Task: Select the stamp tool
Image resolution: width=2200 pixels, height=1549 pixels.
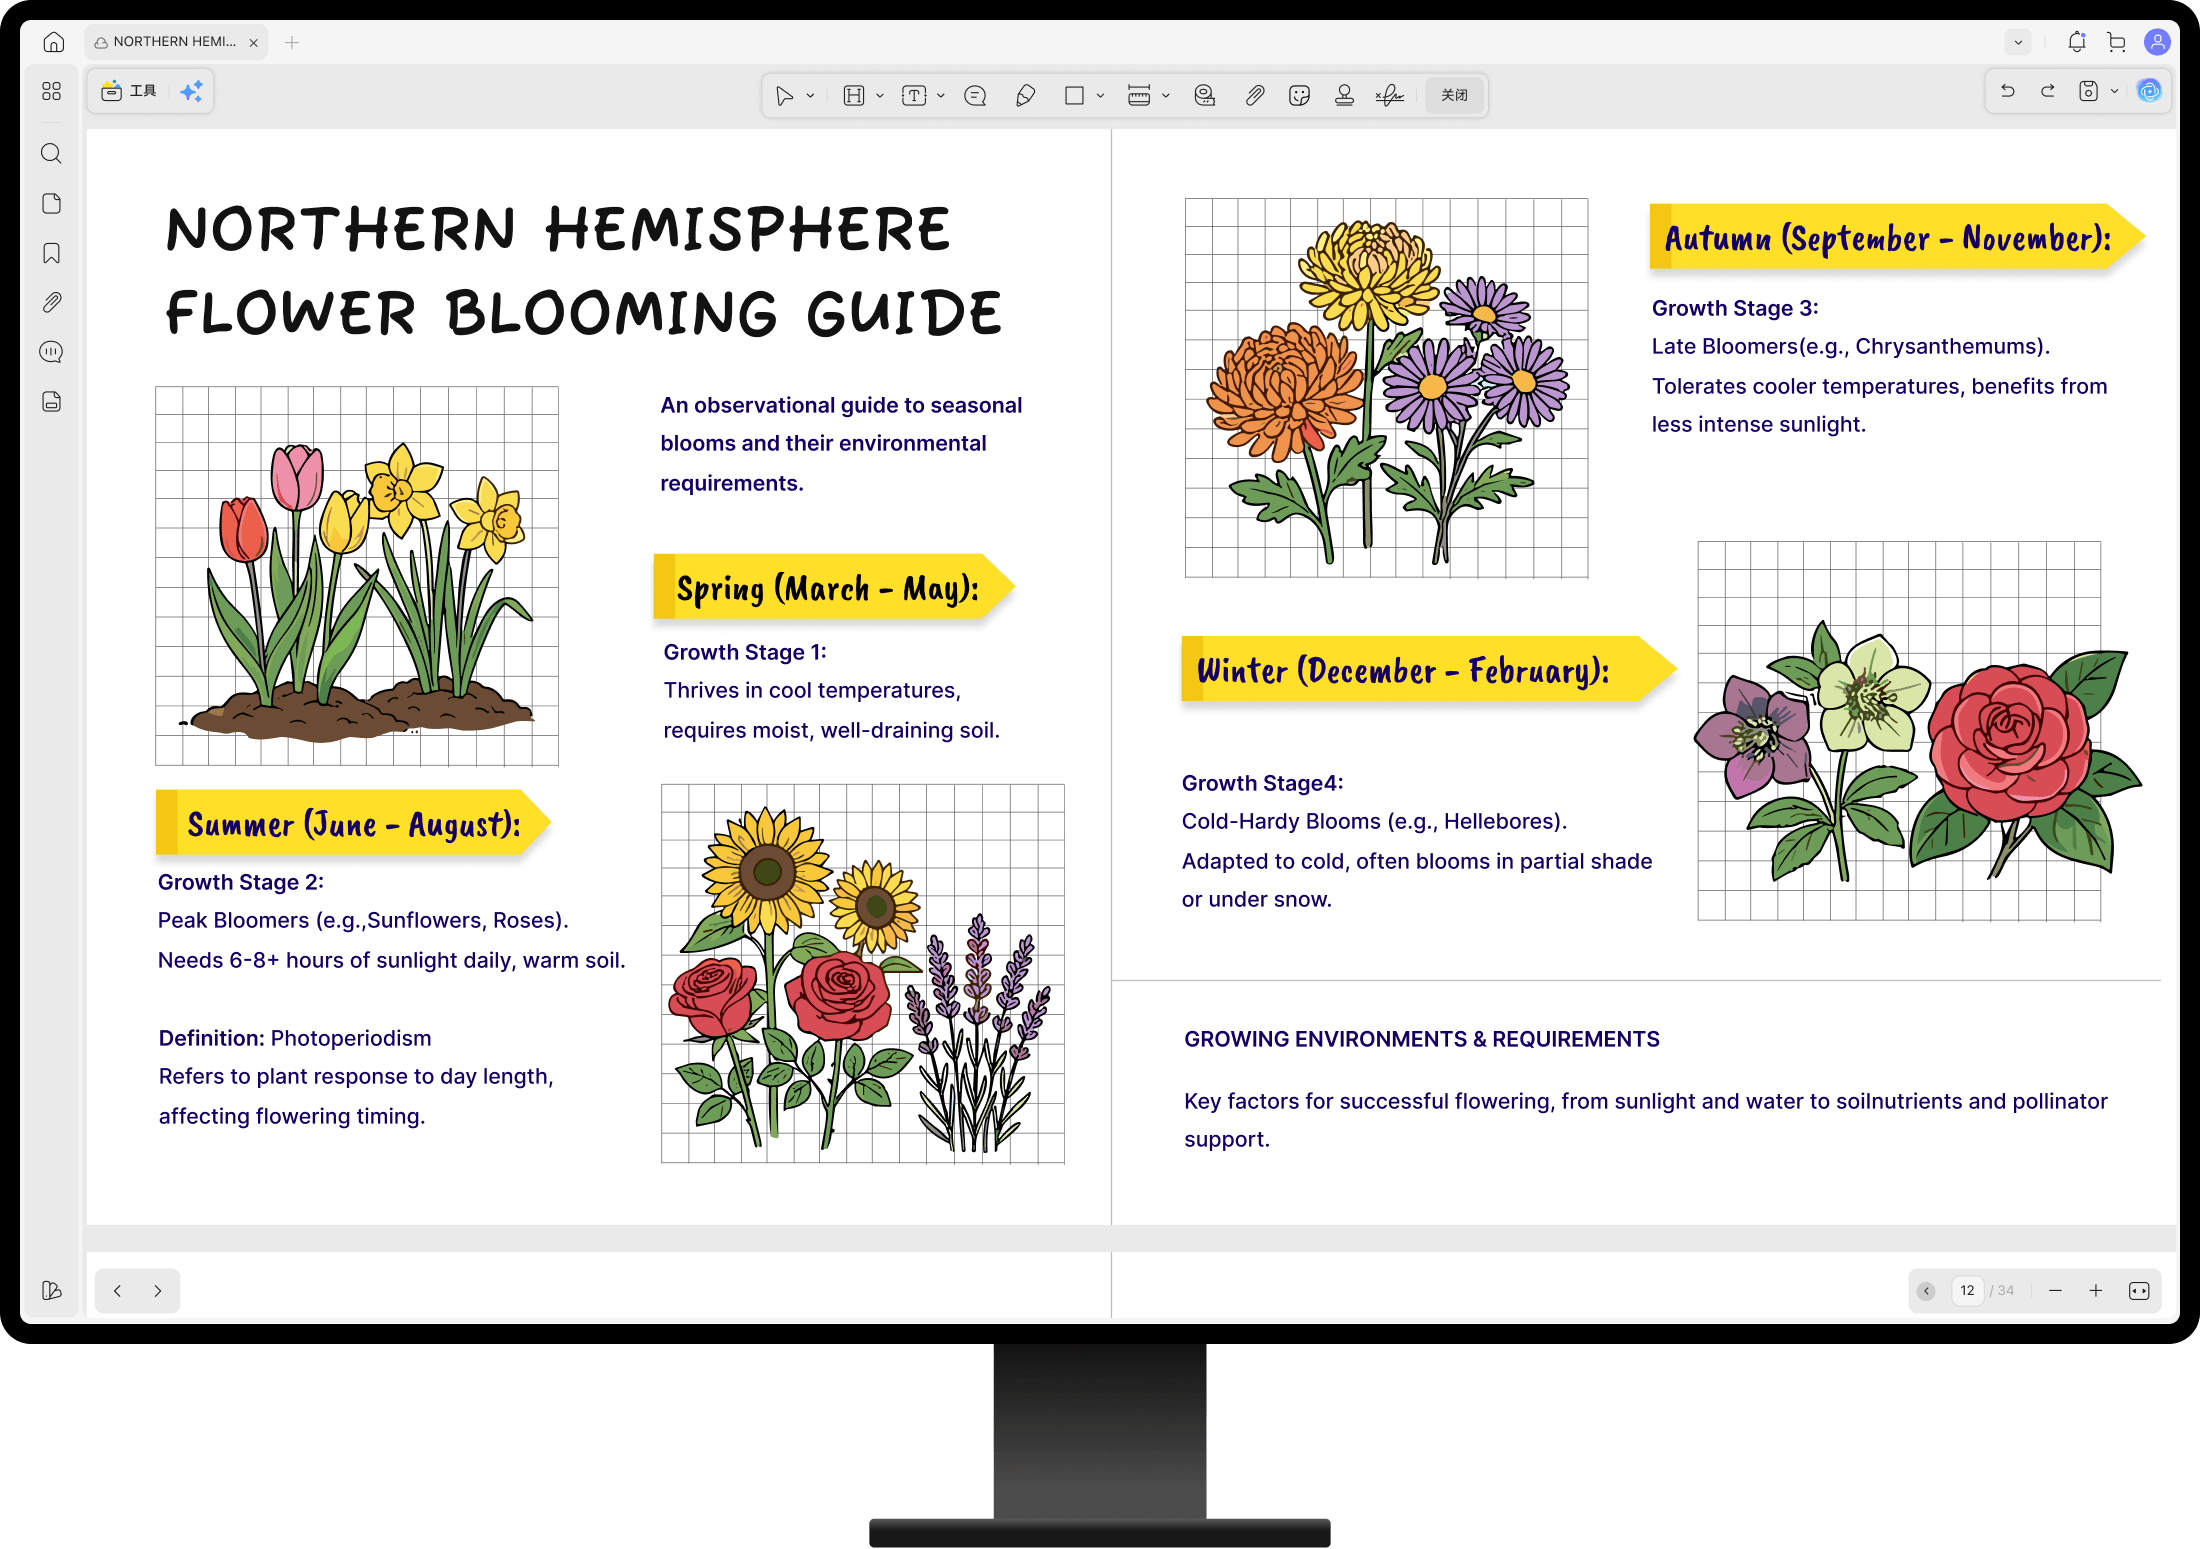Action: [x=1344, y=95]
